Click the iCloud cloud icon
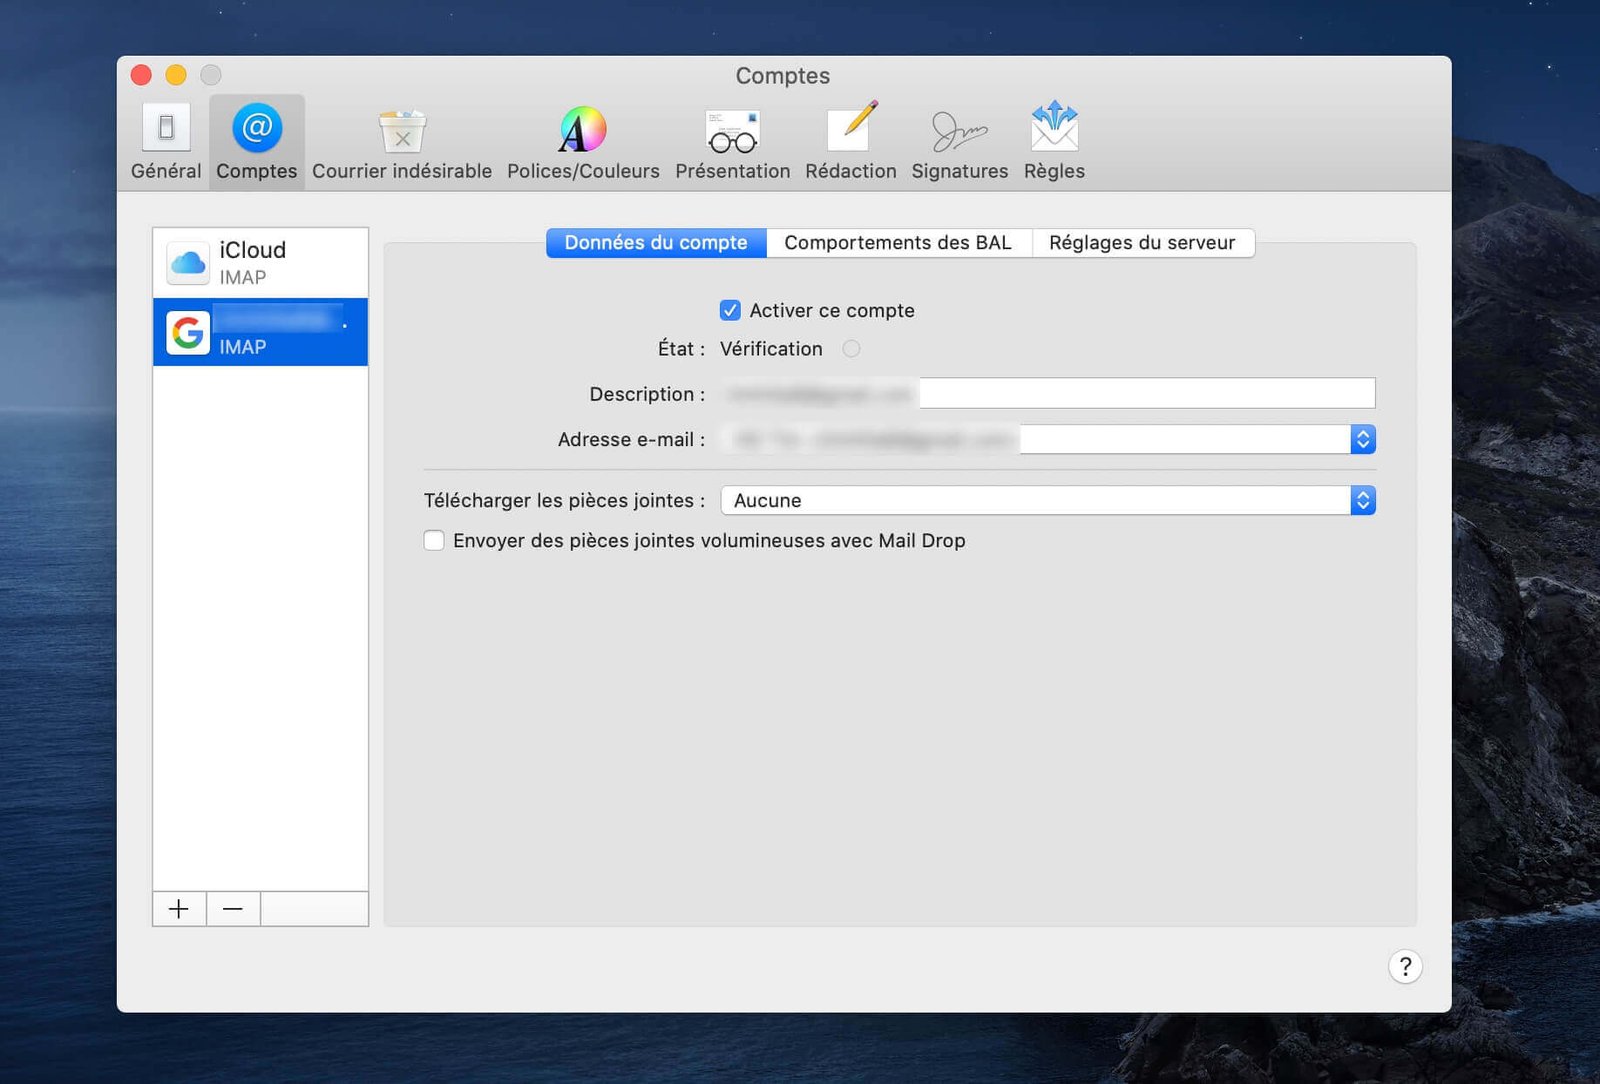The width and height of the screenshot is (1600, 1084). 188,263
